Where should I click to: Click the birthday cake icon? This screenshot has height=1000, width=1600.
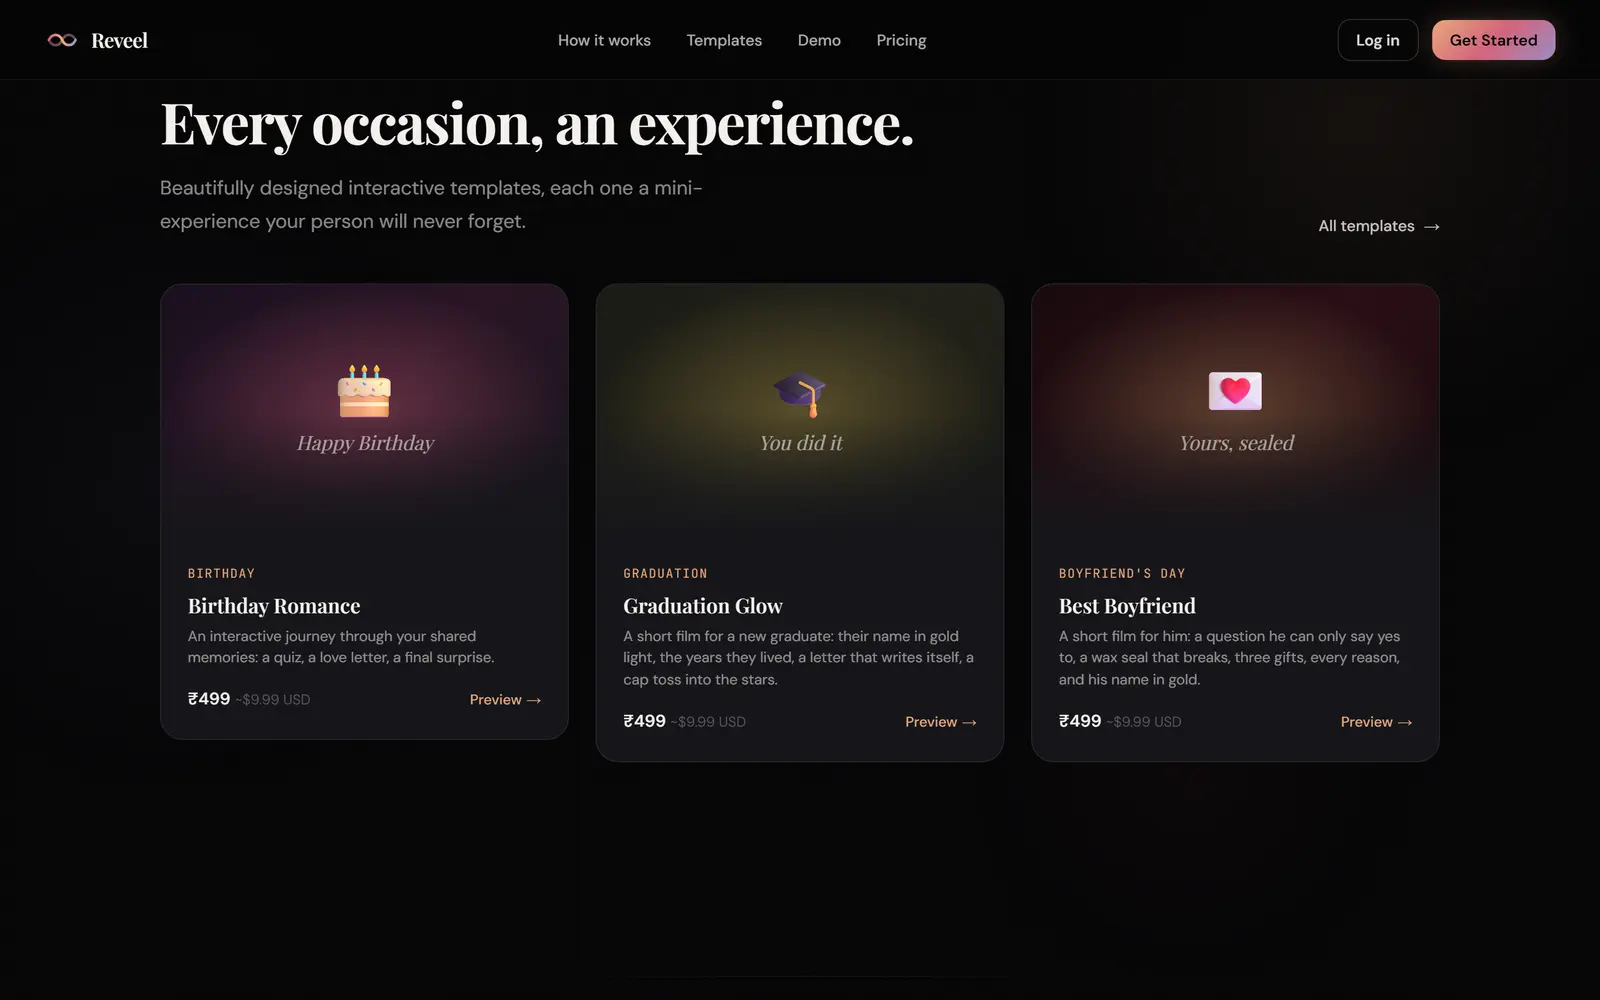click(x=364, y=391)
